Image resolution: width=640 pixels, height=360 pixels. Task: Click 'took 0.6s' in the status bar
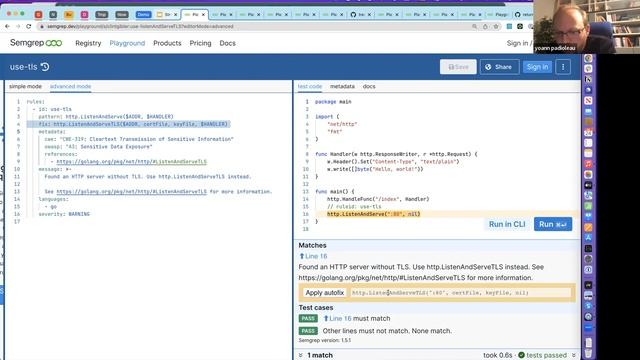click(x=498, y=355)
